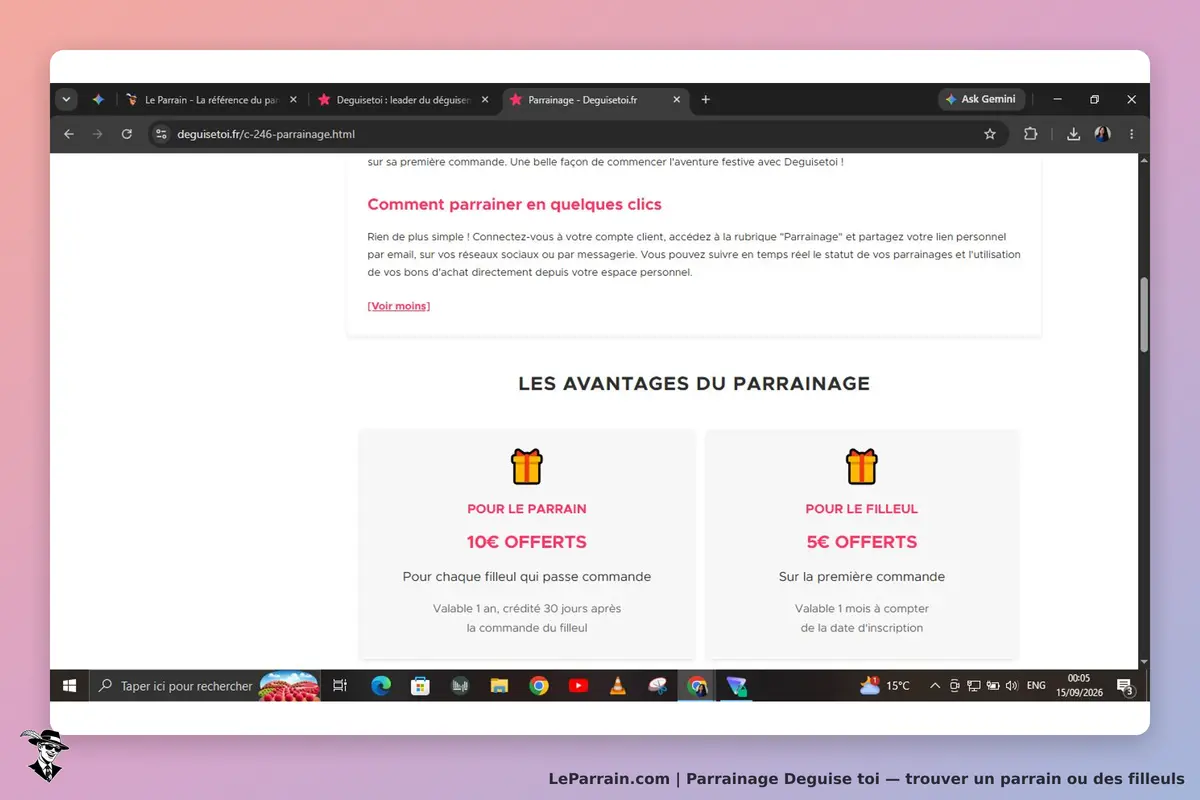Open the active Chrome profile window icon in taskbar
This screenshot has width=1200, height=800.
point(697,686)
